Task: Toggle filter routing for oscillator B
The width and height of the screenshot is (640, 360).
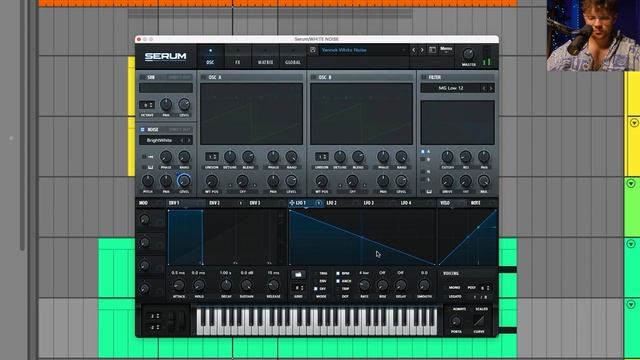Action: (x=423, y=160)
